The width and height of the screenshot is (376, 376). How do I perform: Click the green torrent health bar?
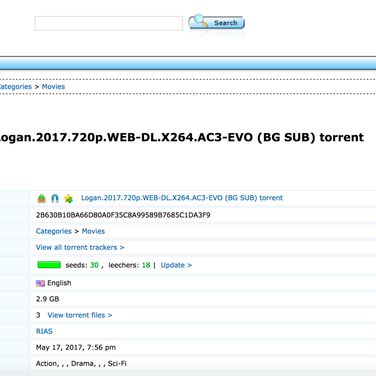click(x=49, y=265)
